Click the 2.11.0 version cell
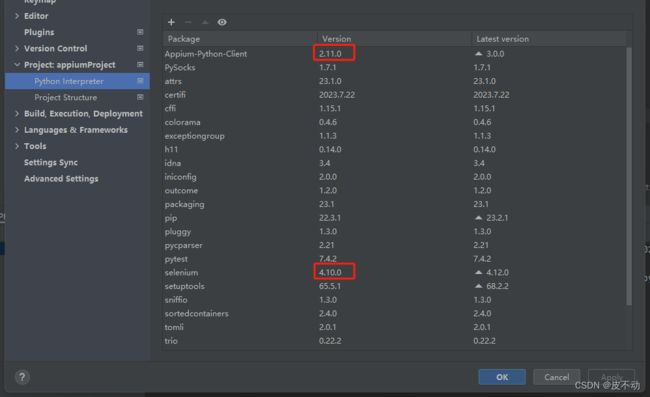650x397 pixels. [330, 54]
